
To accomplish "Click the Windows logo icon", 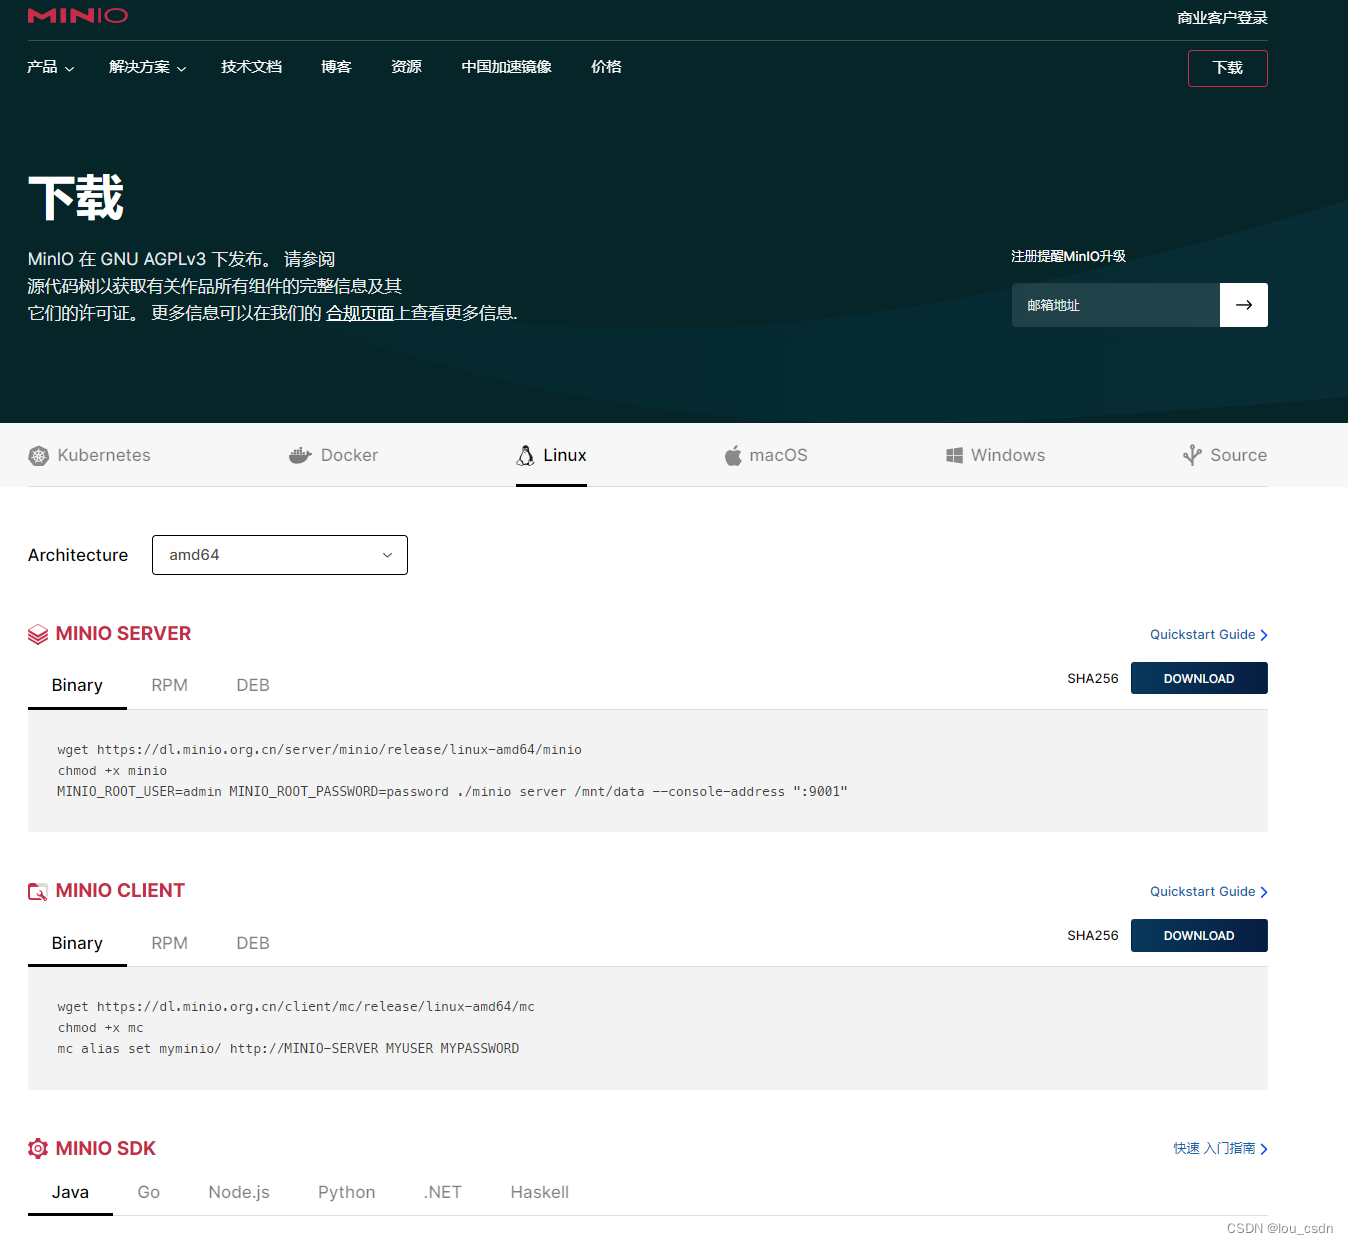I will pyautogui.click(x=954, y=455).
